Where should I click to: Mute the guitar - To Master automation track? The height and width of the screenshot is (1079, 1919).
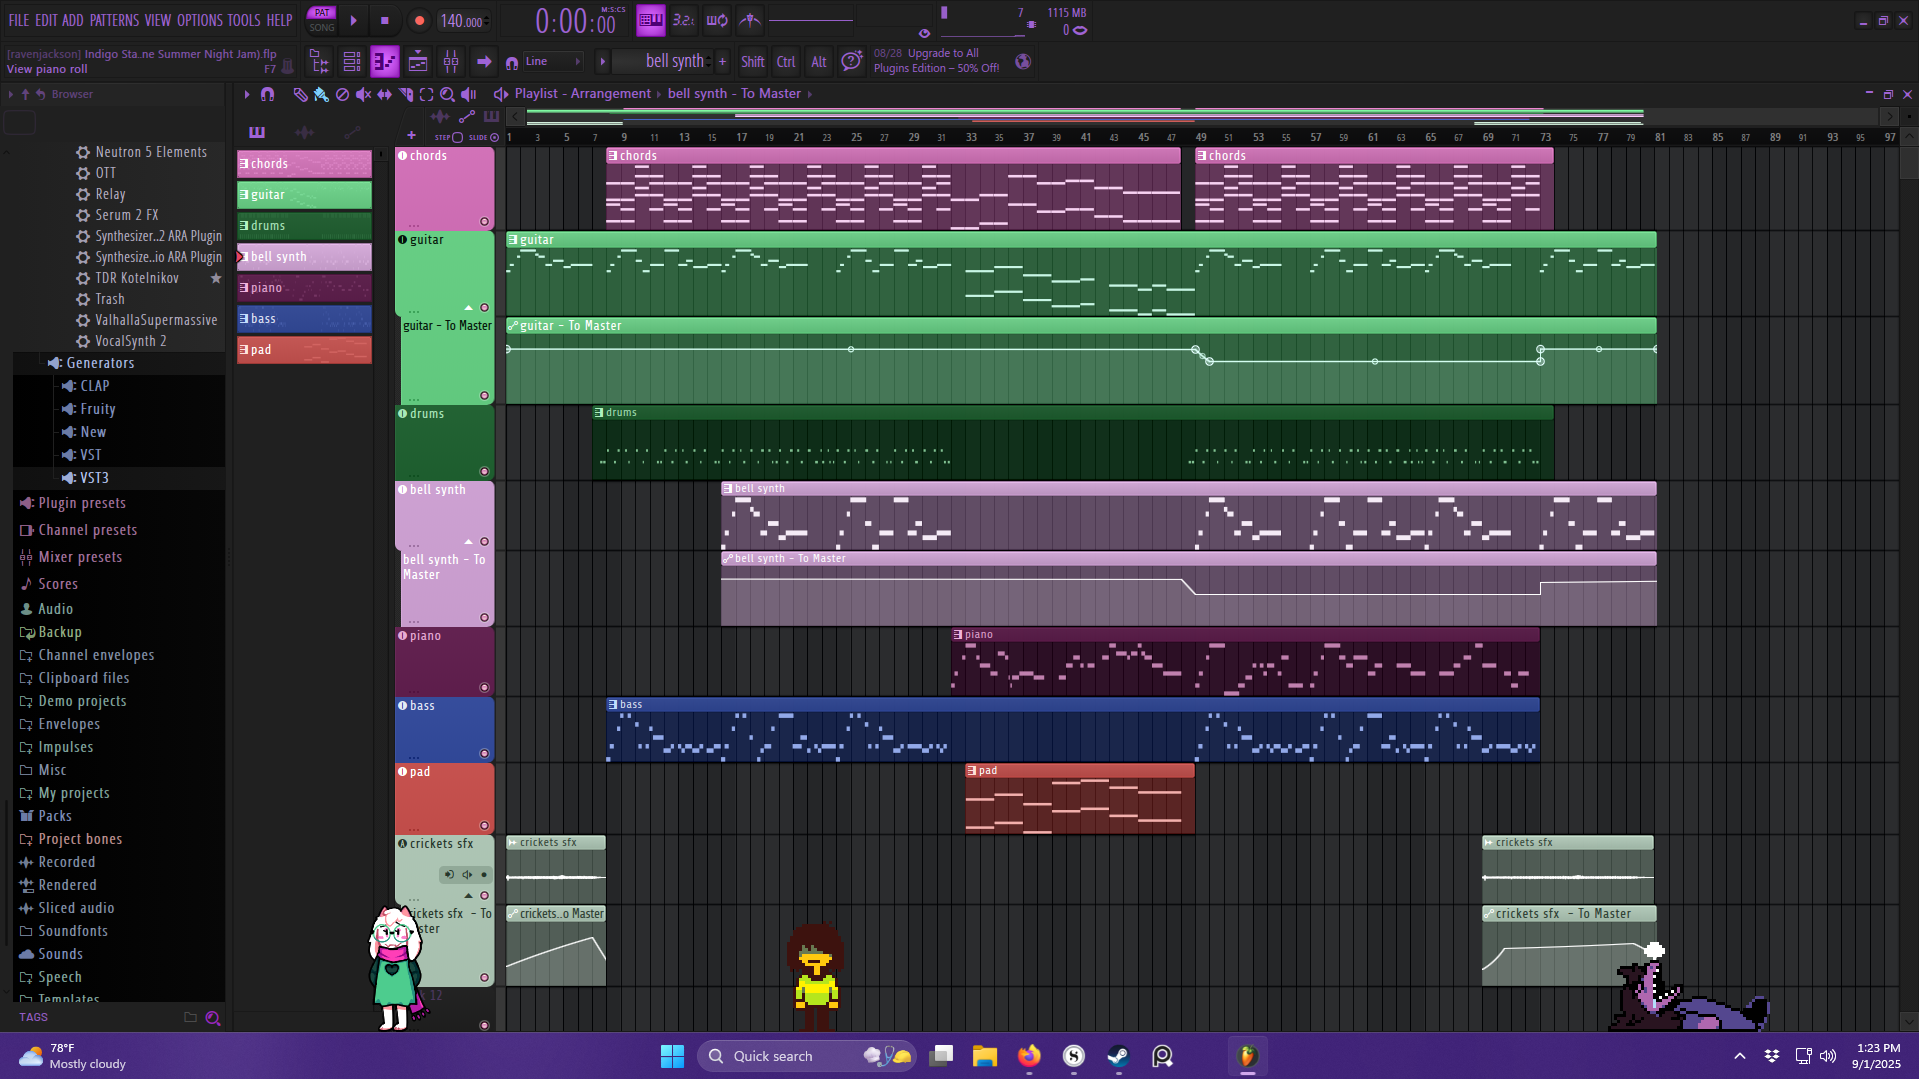[x=485, y=396]
